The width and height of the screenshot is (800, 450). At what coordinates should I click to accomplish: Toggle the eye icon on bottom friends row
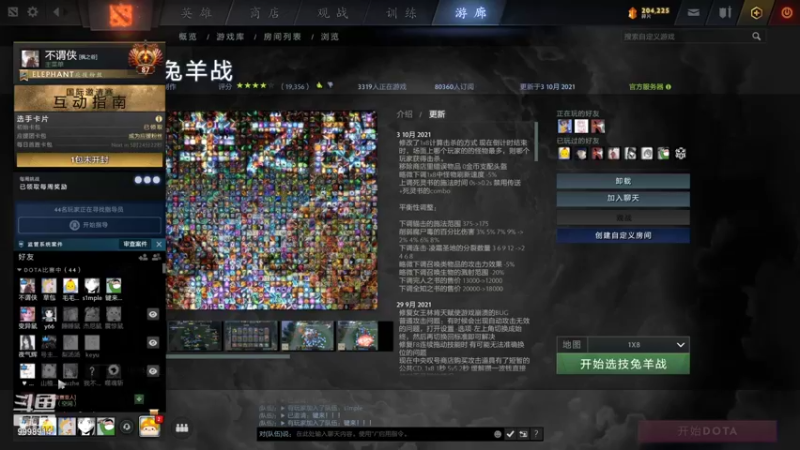click(x=153, y=371)
